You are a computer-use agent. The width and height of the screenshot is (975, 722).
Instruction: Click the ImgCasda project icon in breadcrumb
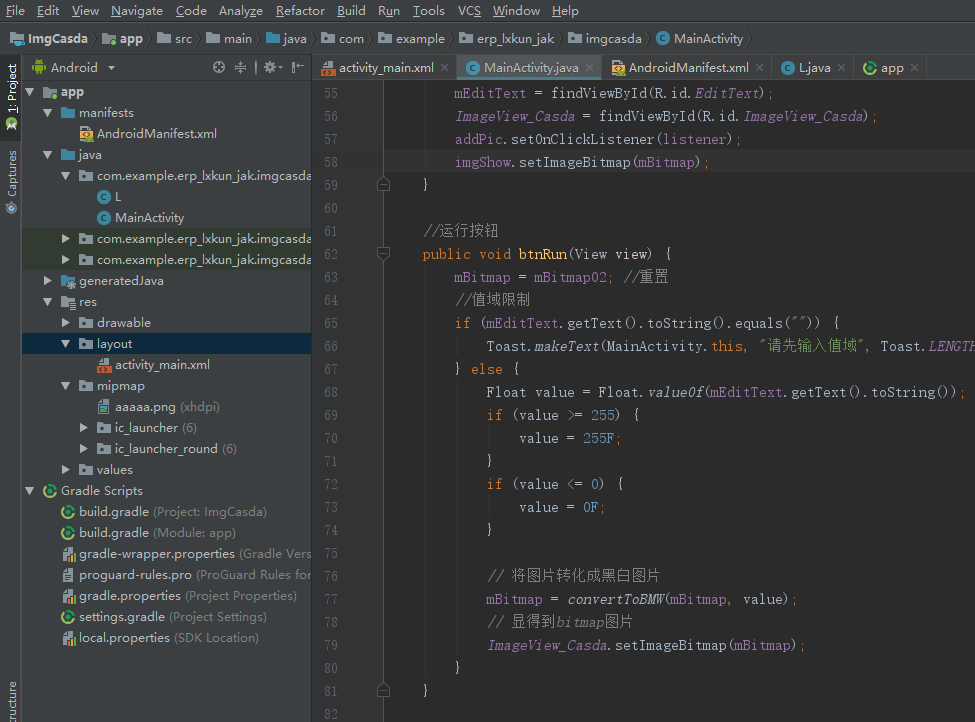17,39
